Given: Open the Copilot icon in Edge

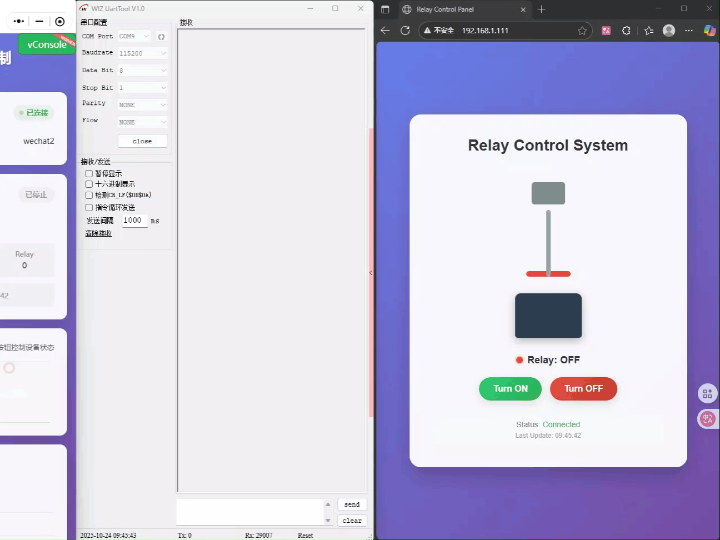Looking at the screenshot, I should 709,31.
